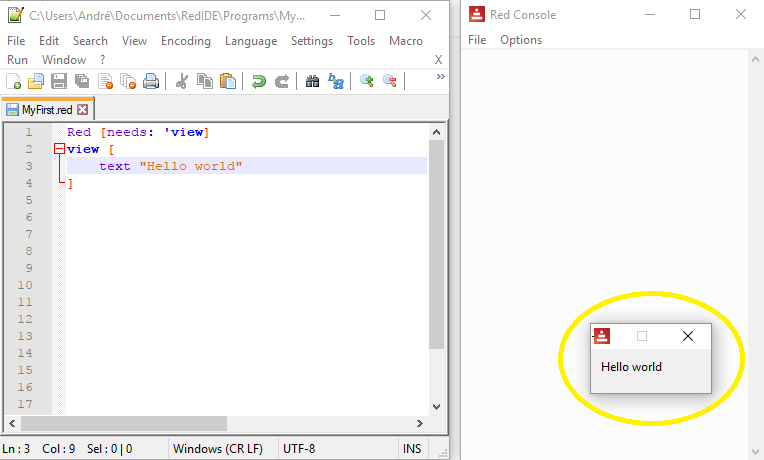Click the horizontal scrollbar left arrow

12,423
